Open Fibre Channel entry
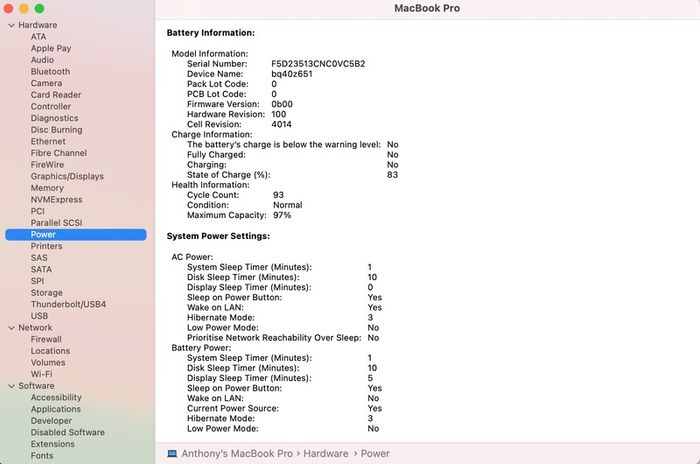This screenshot has width=700, height=464. pyautogui.click(x=59, y=153)
